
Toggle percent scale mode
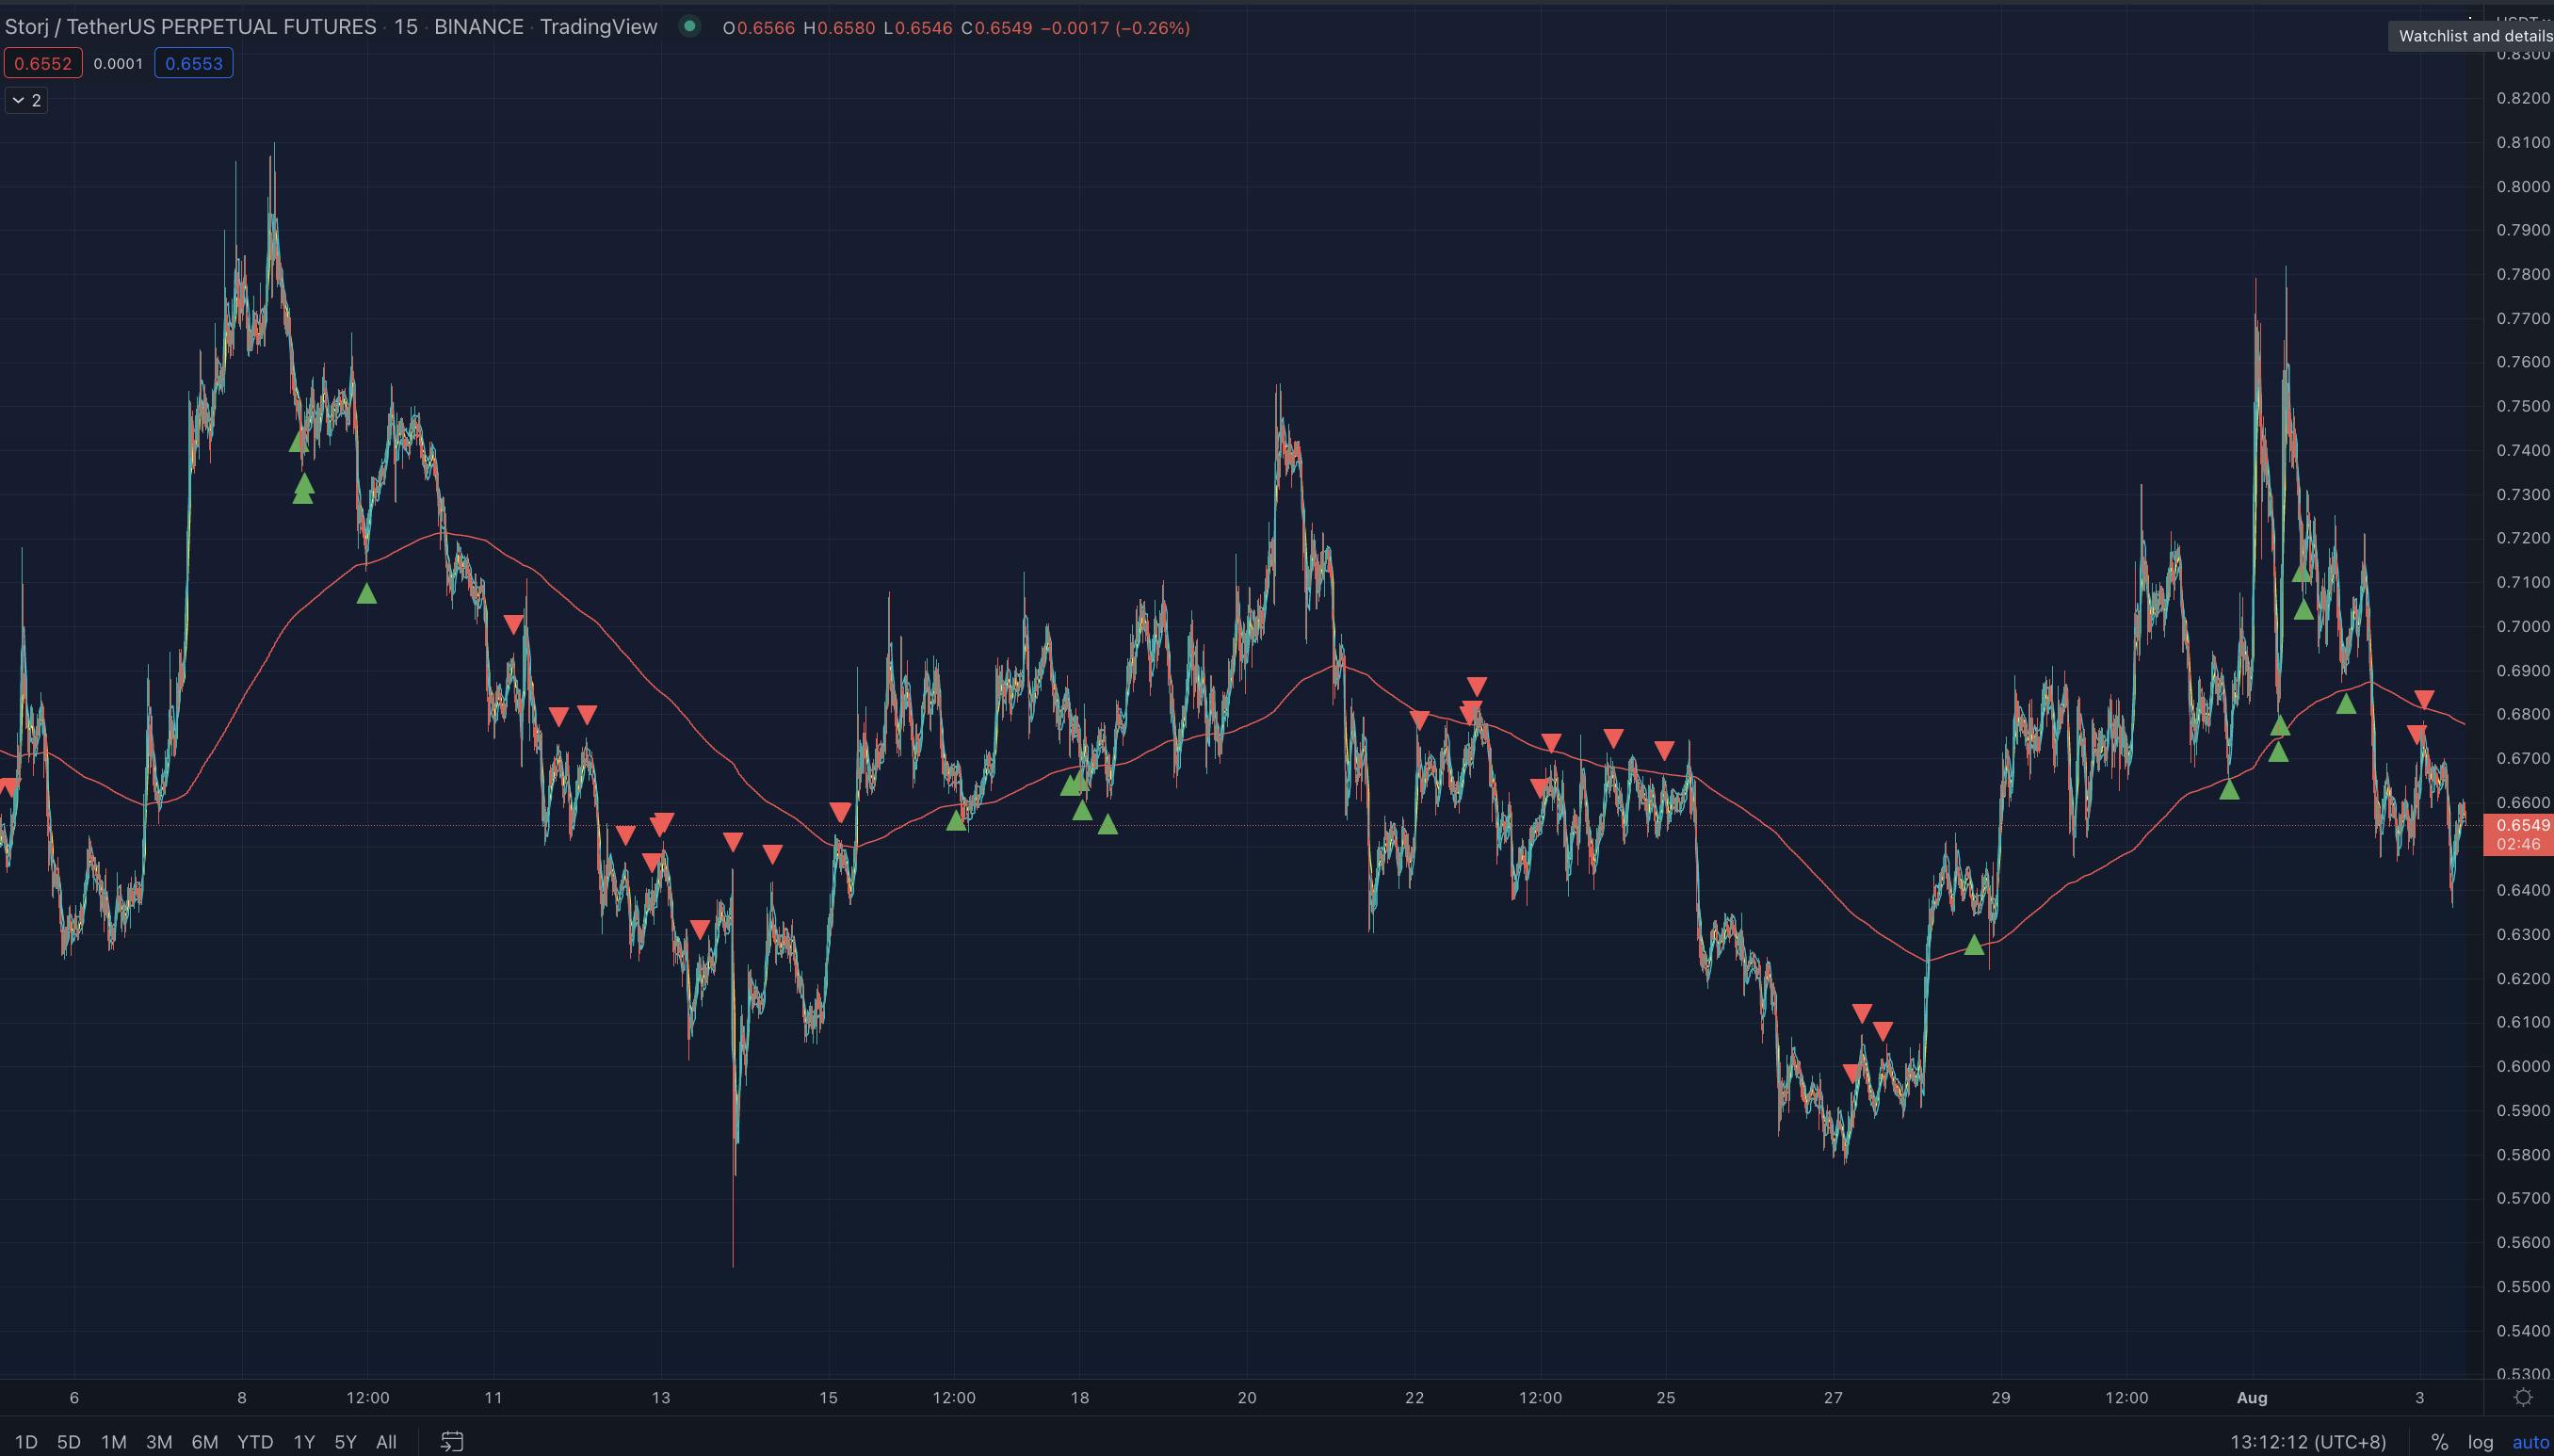pyautogui.click(x=2439, y=1441)
